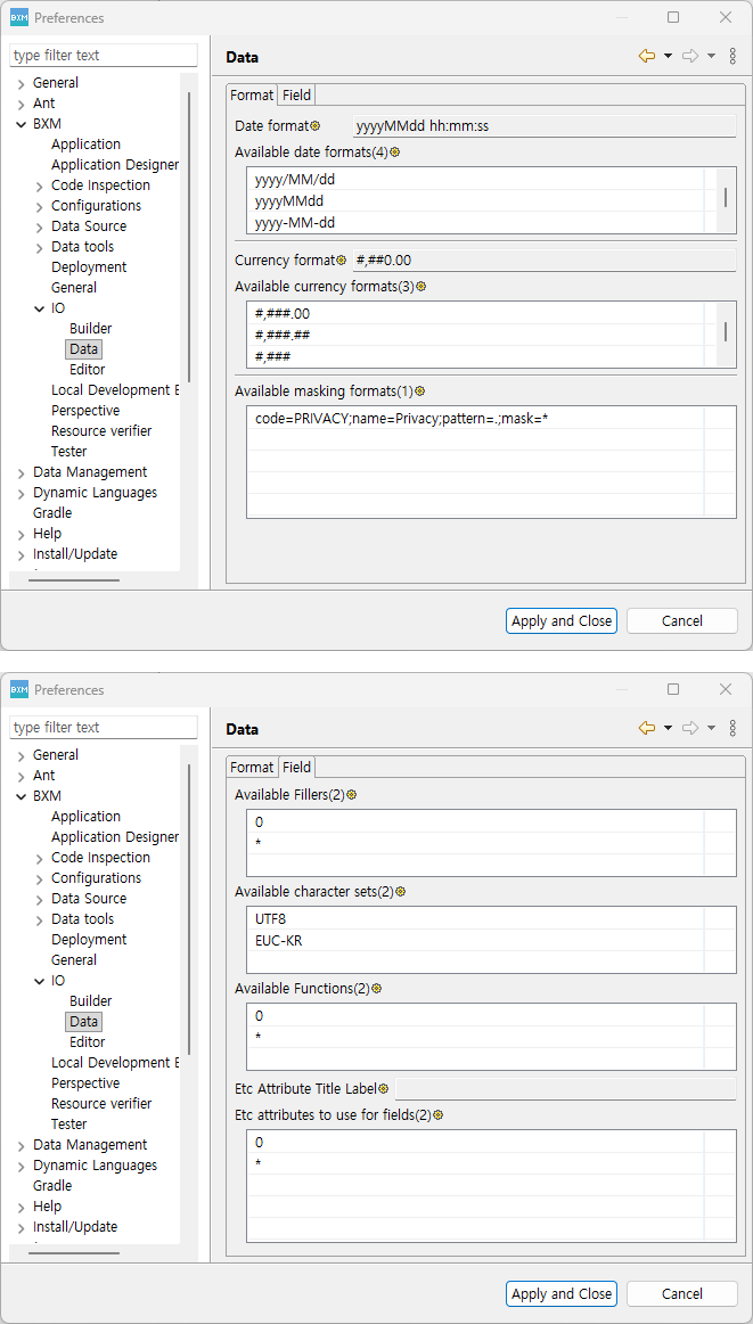Image resolution: width=753 pixels, height=1324 pixels.
Task: Expand Data Management in the lower dialog tree
Action: [22, 1145]
